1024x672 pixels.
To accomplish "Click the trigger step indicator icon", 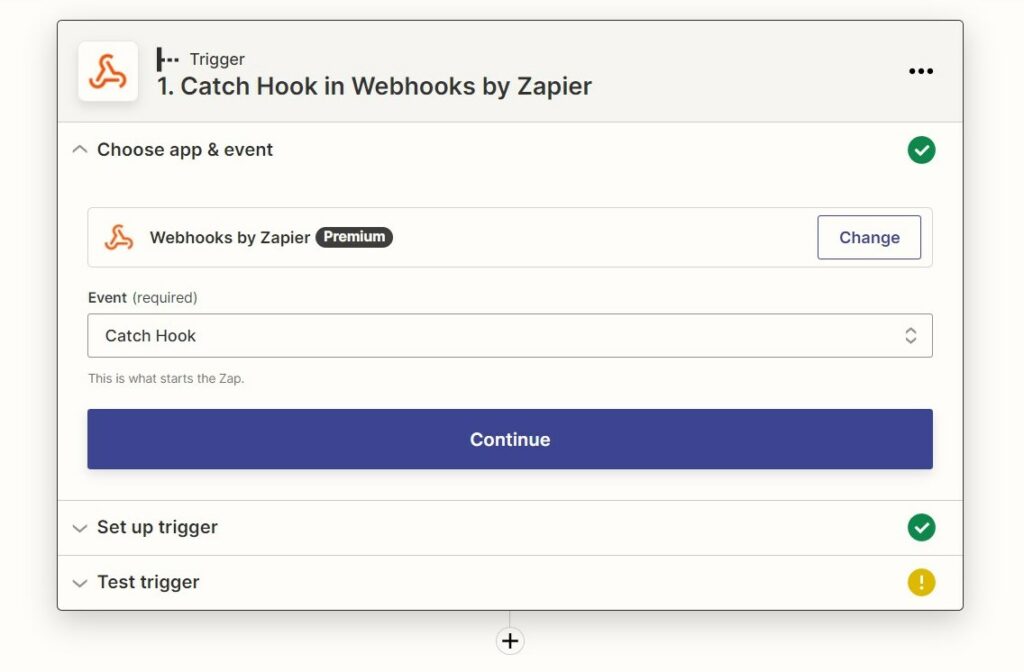I will [x=167, y=59].
